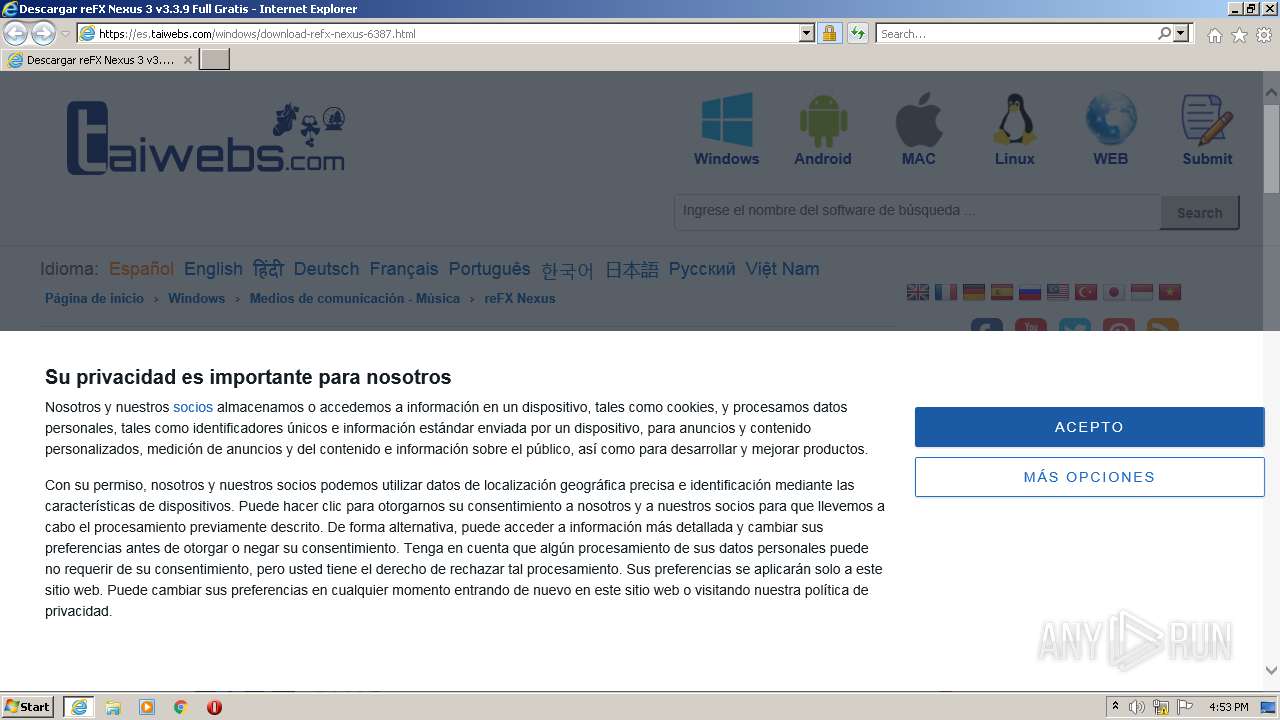Focus the software search name field
Image resolution: width=1280 pixels, height=720 pixels.
[x=917, y=211]
